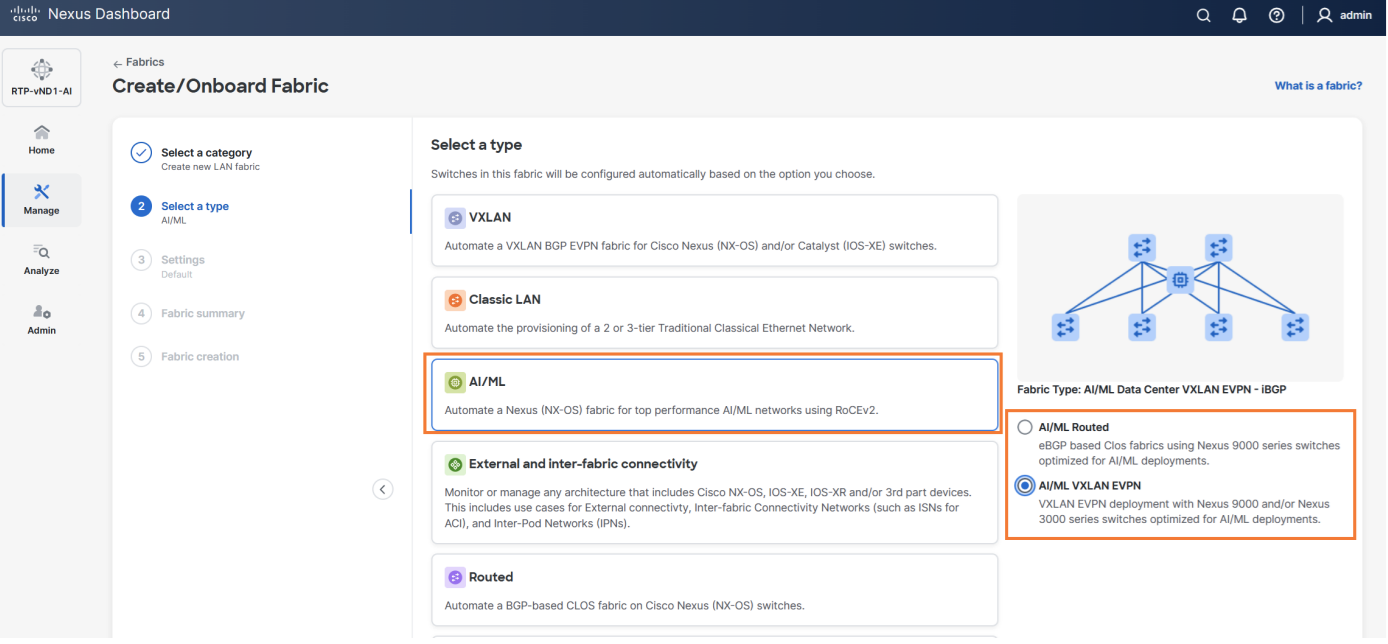Click the External connectivity card icon
This screenshot has width=1388, height=644.
pos(455,464)
